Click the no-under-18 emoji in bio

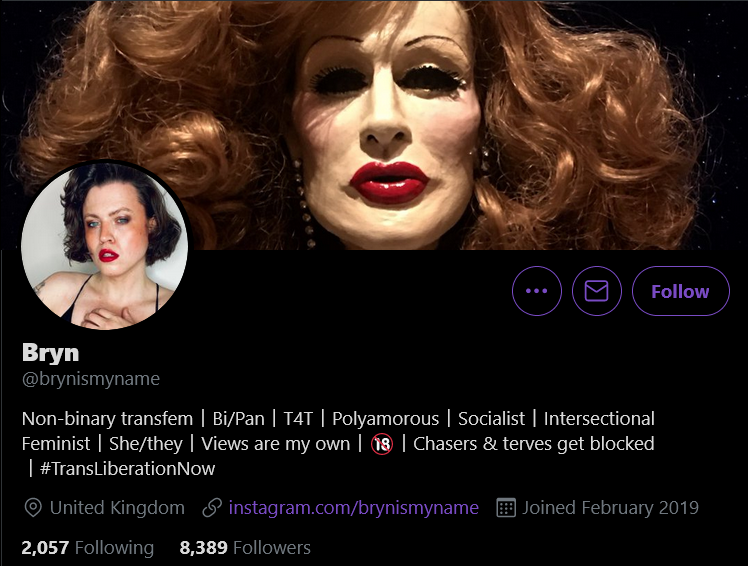382,444
